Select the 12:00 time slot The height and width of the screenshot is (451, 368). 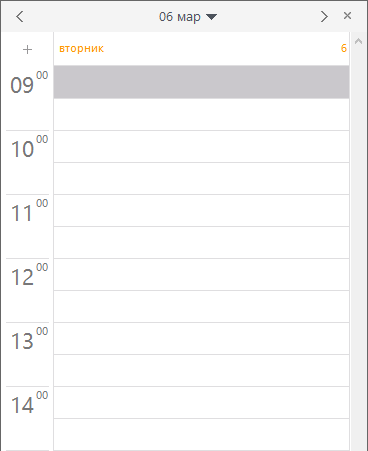201,274
